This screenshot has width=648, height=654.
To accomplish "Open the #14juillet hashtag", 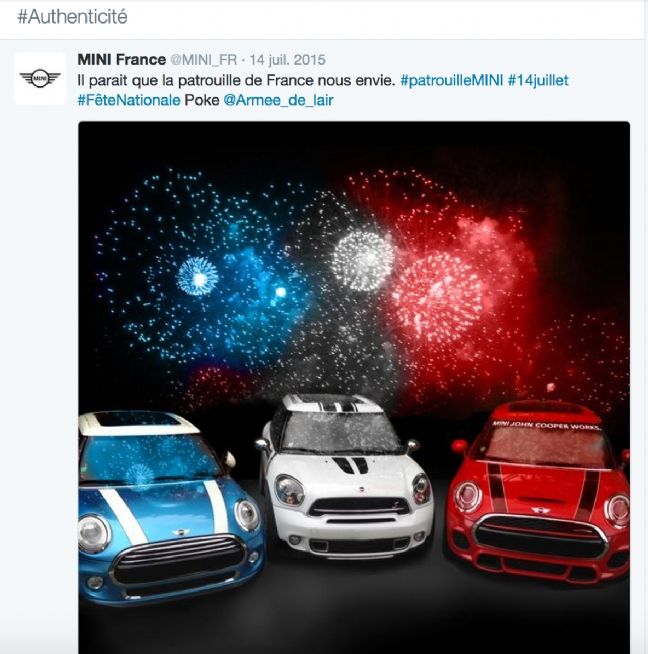I will click(x=538, y=80).
